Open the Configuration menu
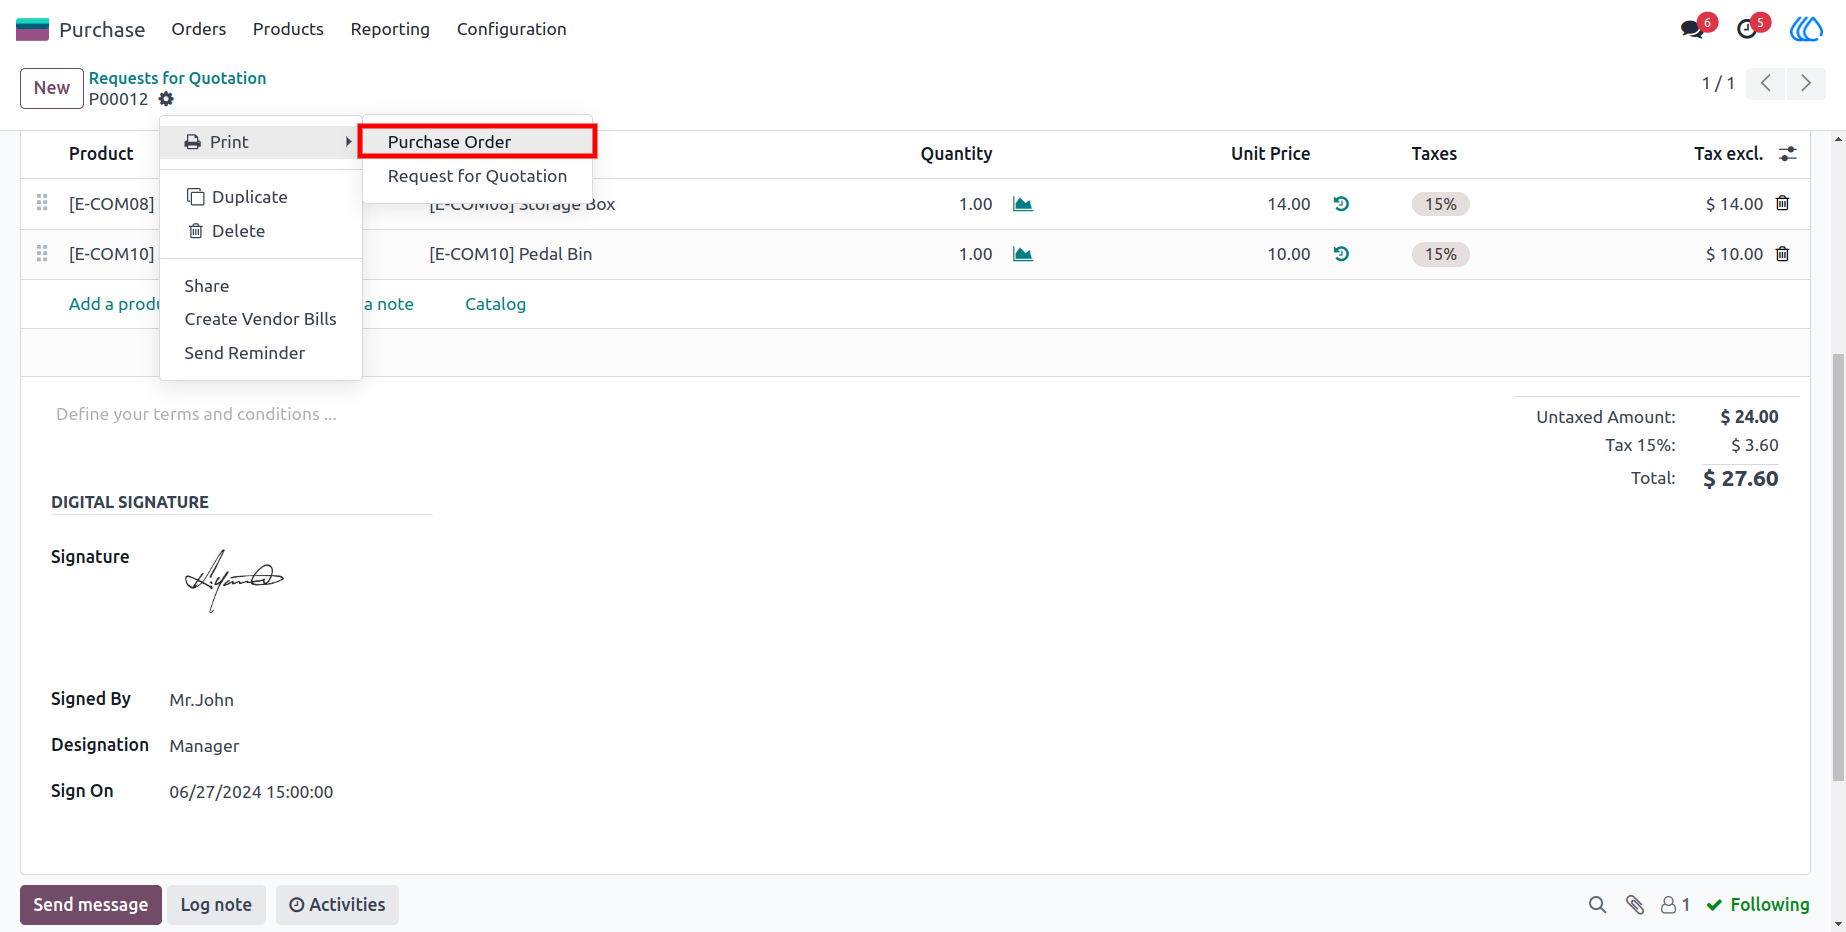This screenshot has height=932, width=1846. pos(512,29)
